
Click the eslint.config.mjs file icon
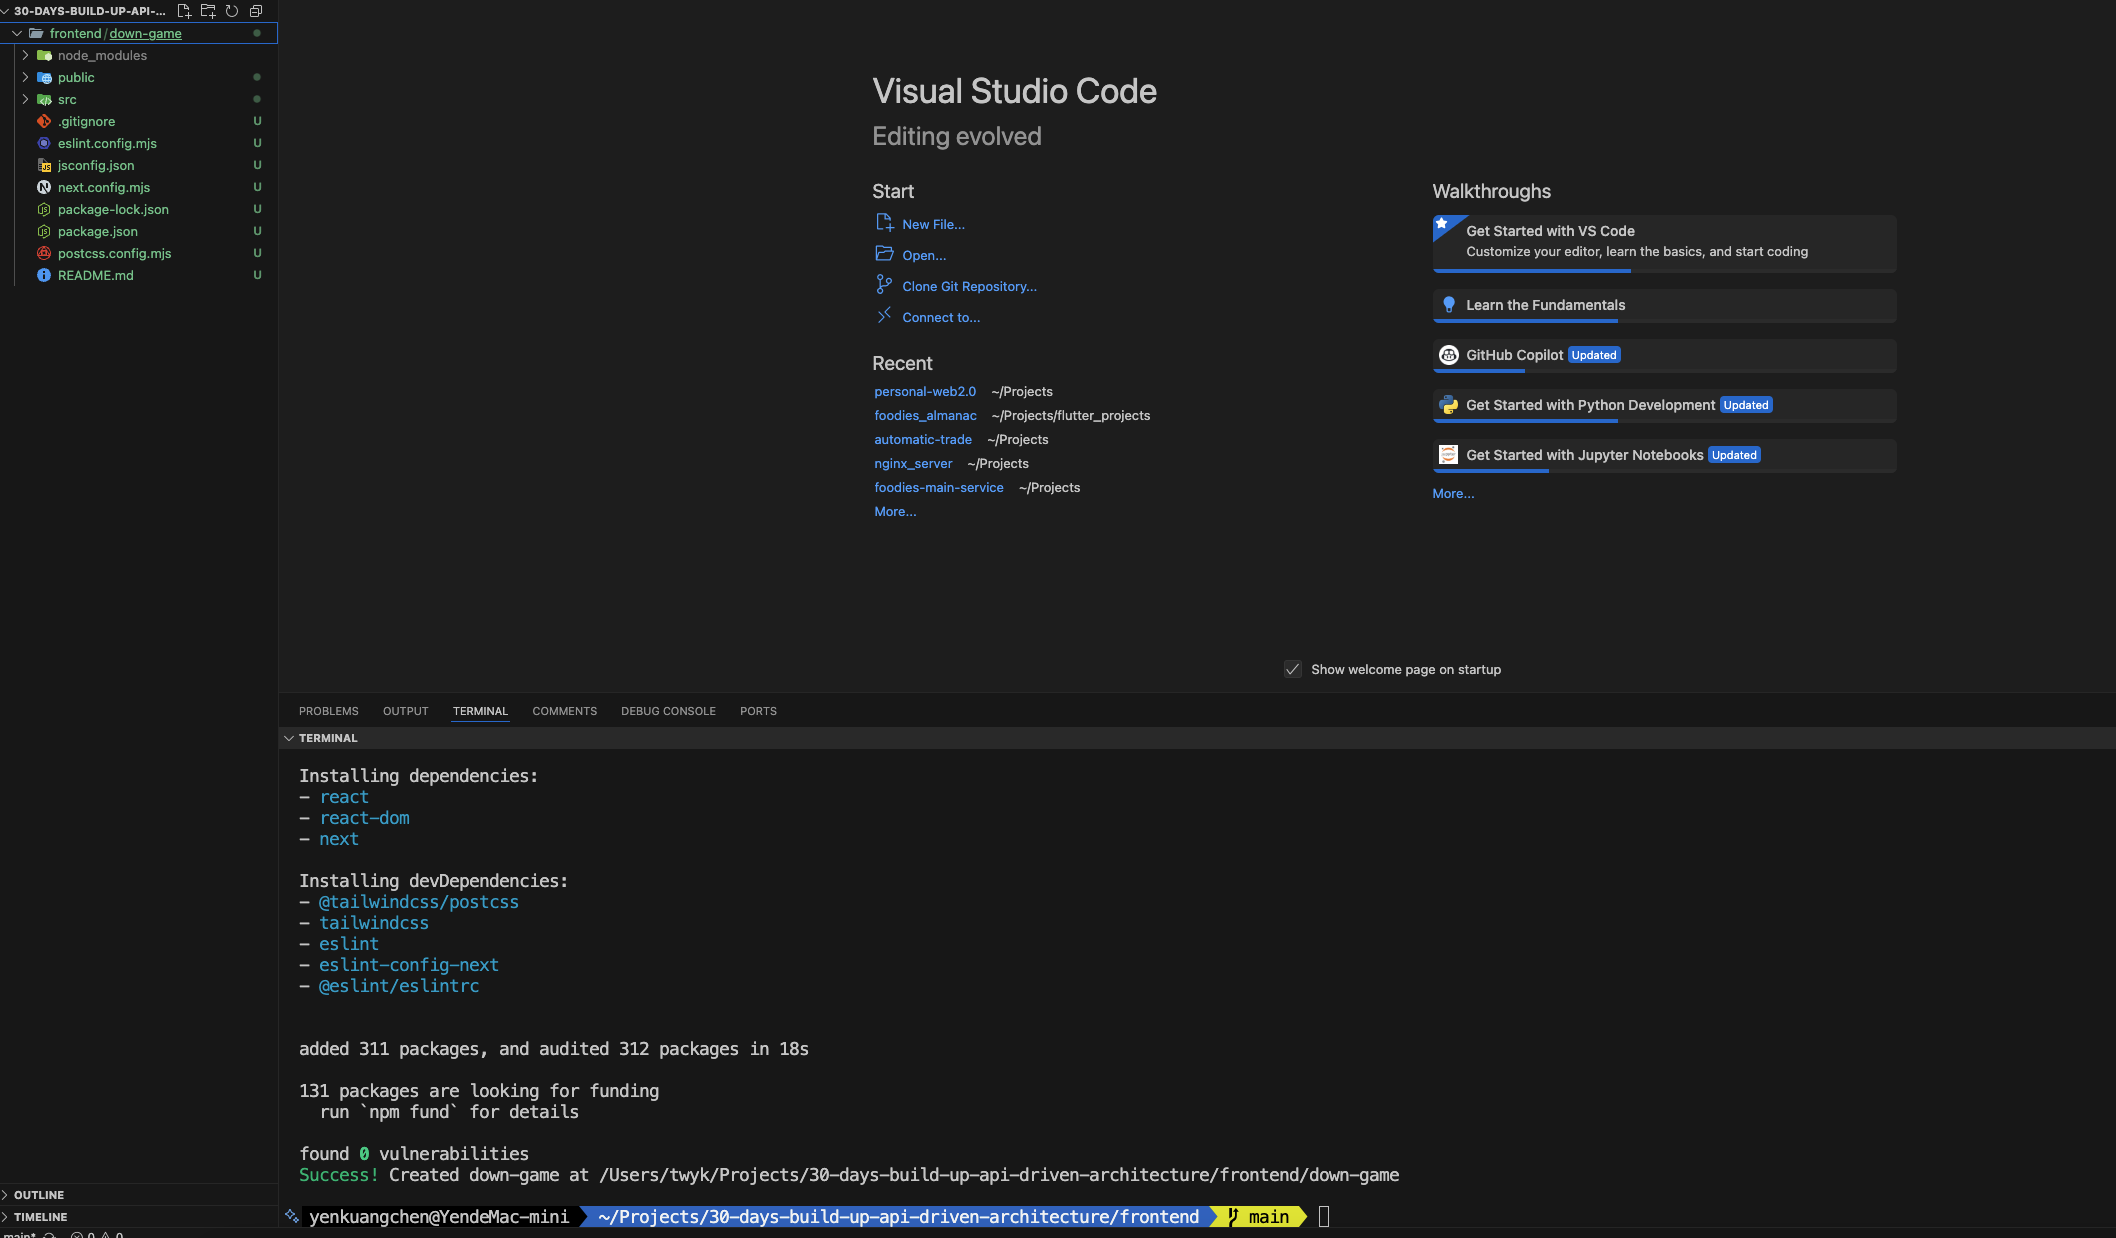tap(44, 143)
